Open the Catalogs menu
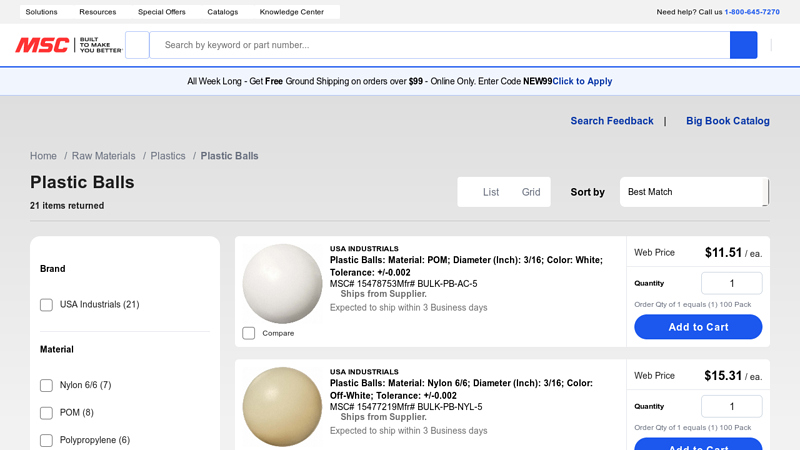The image size is (800, 450). click(x=222, y=12)
